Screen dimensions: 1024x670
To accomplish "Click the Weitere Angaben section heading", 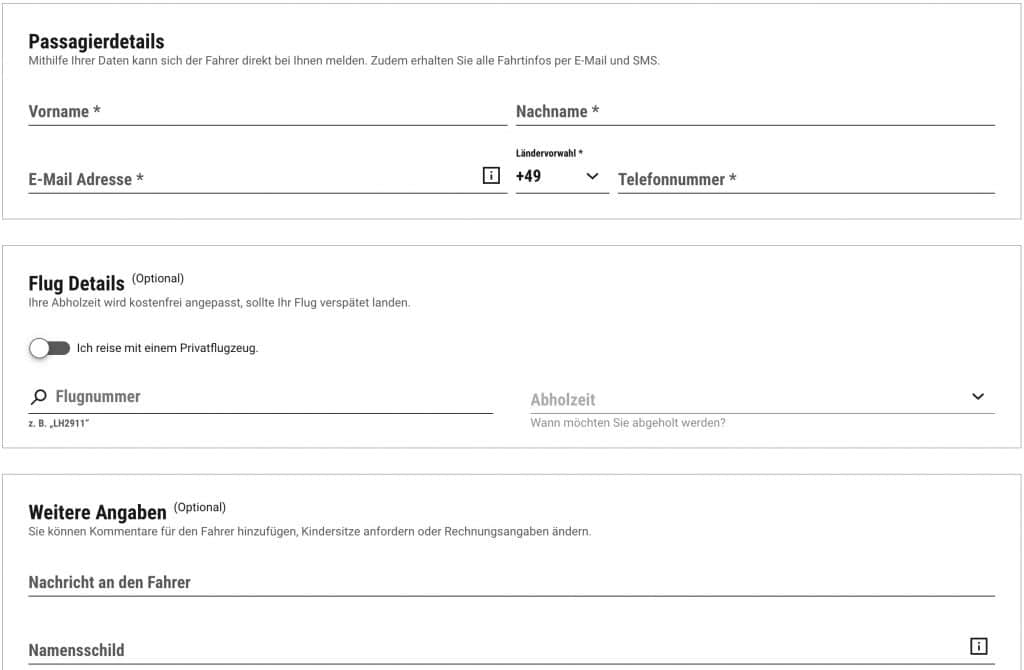I will pos(98,512).
